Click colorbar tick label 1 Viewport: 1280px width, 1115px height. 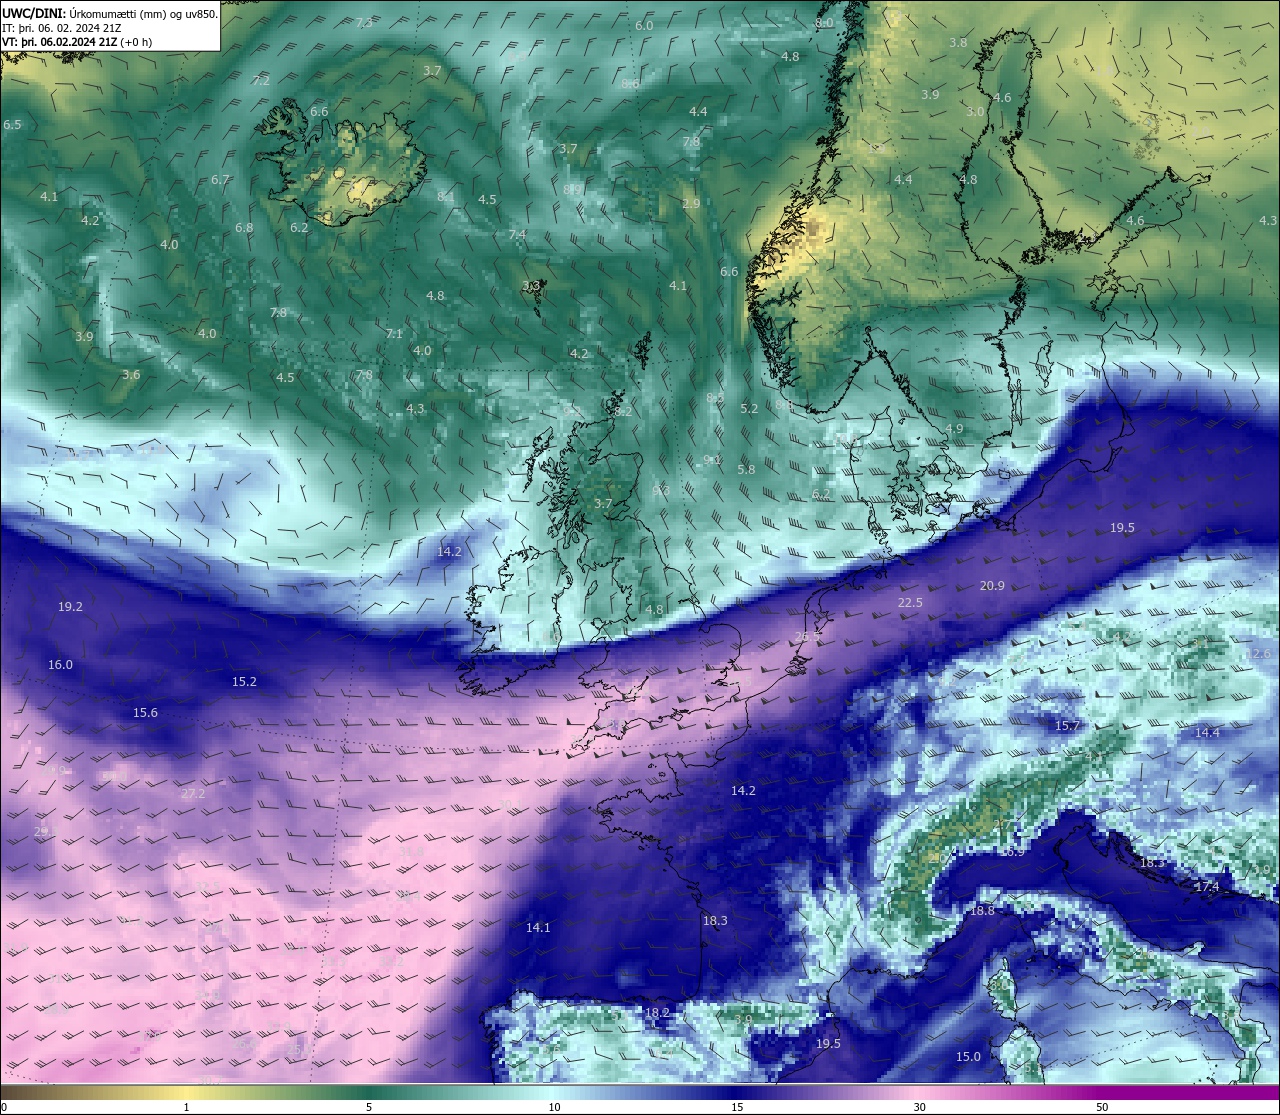tap(186, 1106)
